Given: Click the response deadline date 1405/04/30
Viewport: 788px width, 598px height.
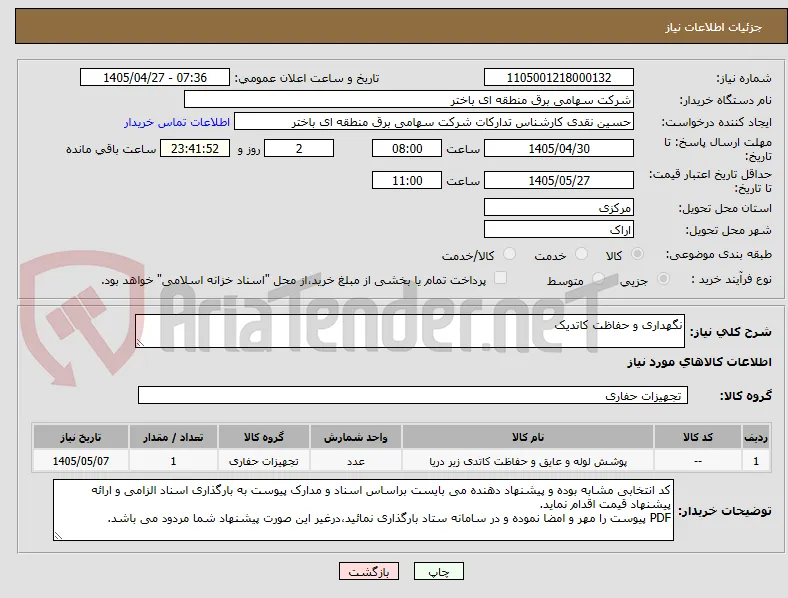Looking at the screenshot, I should [x=559, y=148].
